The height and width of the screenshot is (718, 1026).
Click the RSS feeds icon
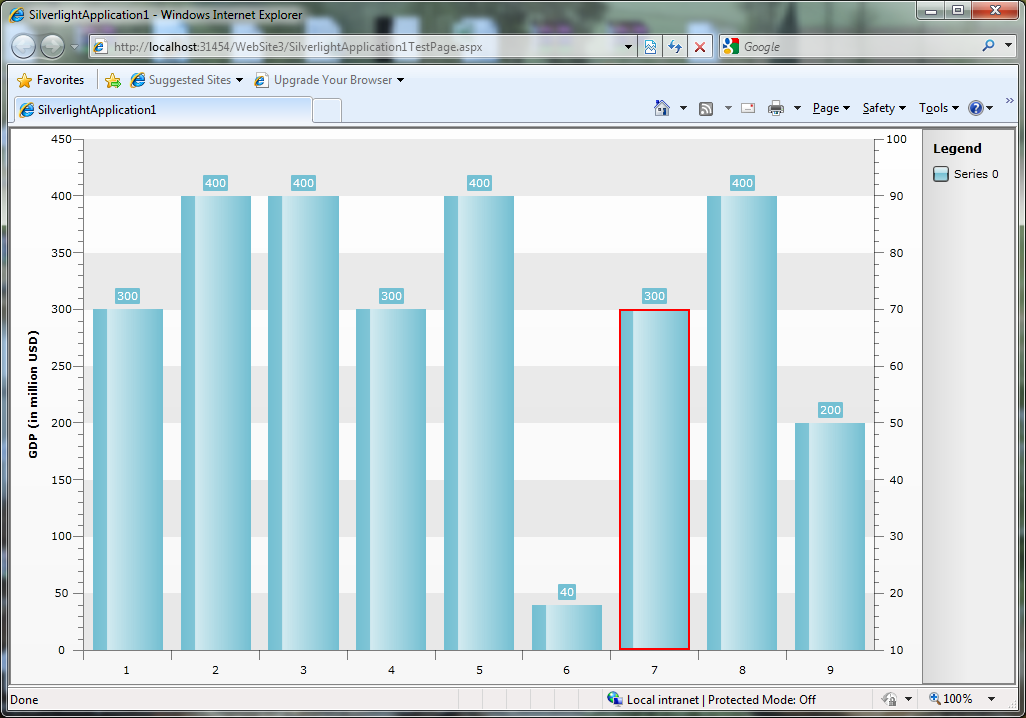pyautogui.click(x=706, y=109)
